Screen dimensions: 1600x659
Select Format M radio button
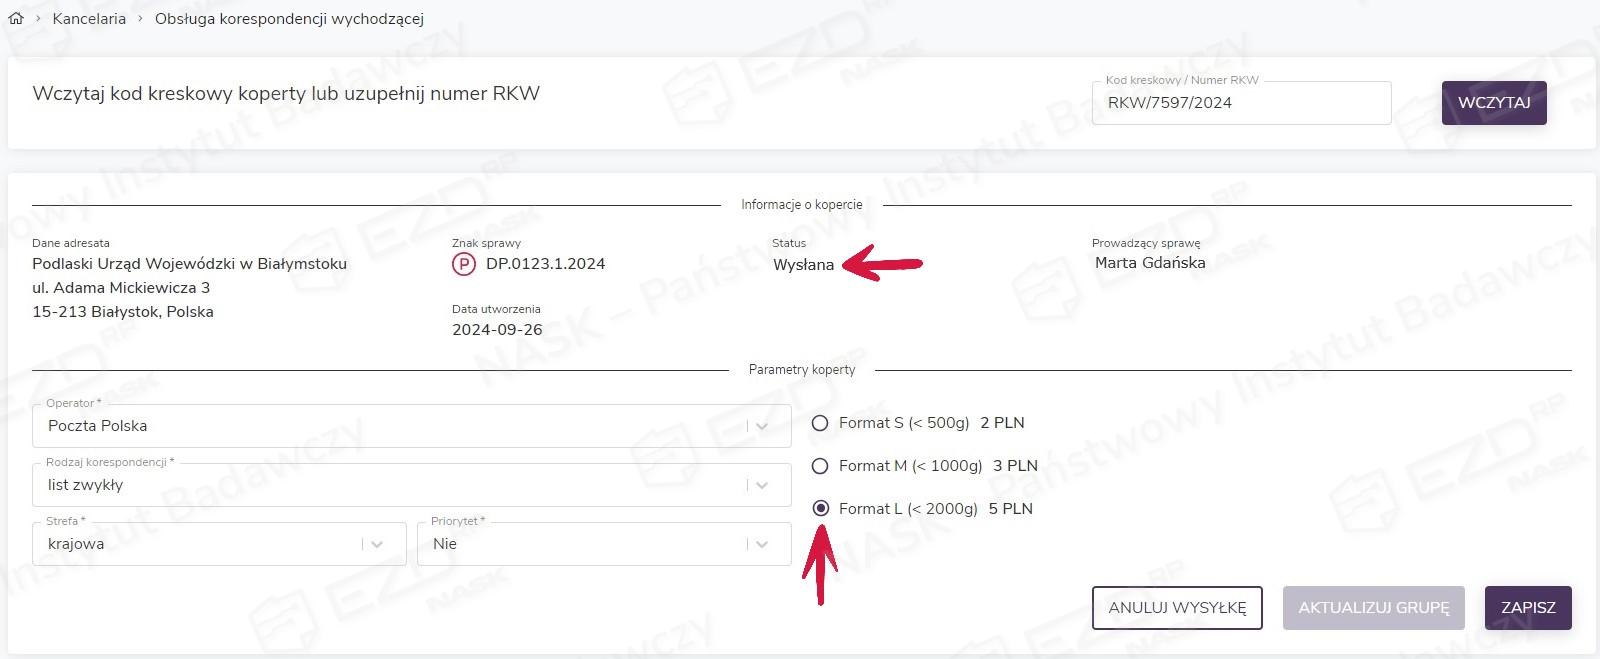(x=820, y=466)
